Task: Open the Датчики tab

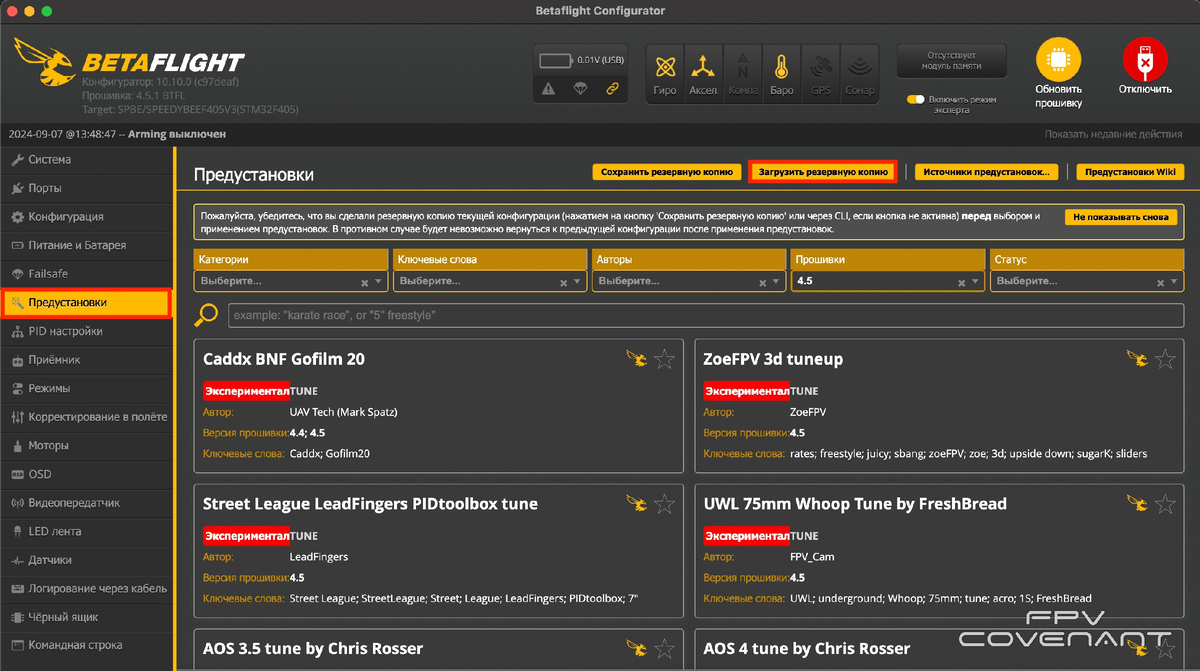Action: pyautogui.click(x=86, y=560)
